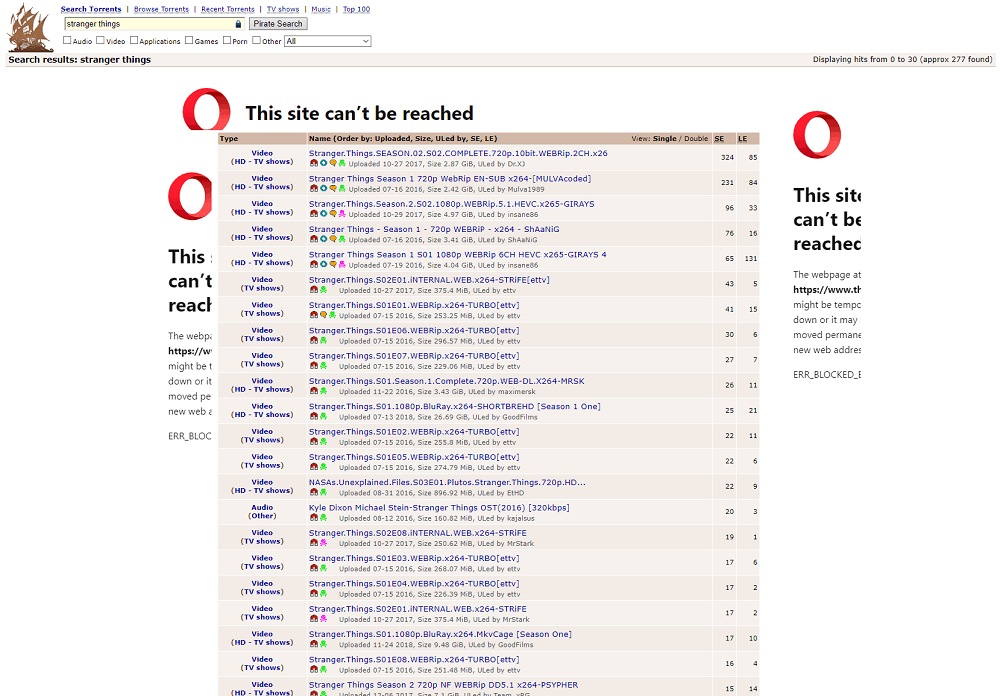
Task: Sort results by Uploaded in table header
Action: click(393, 138)
